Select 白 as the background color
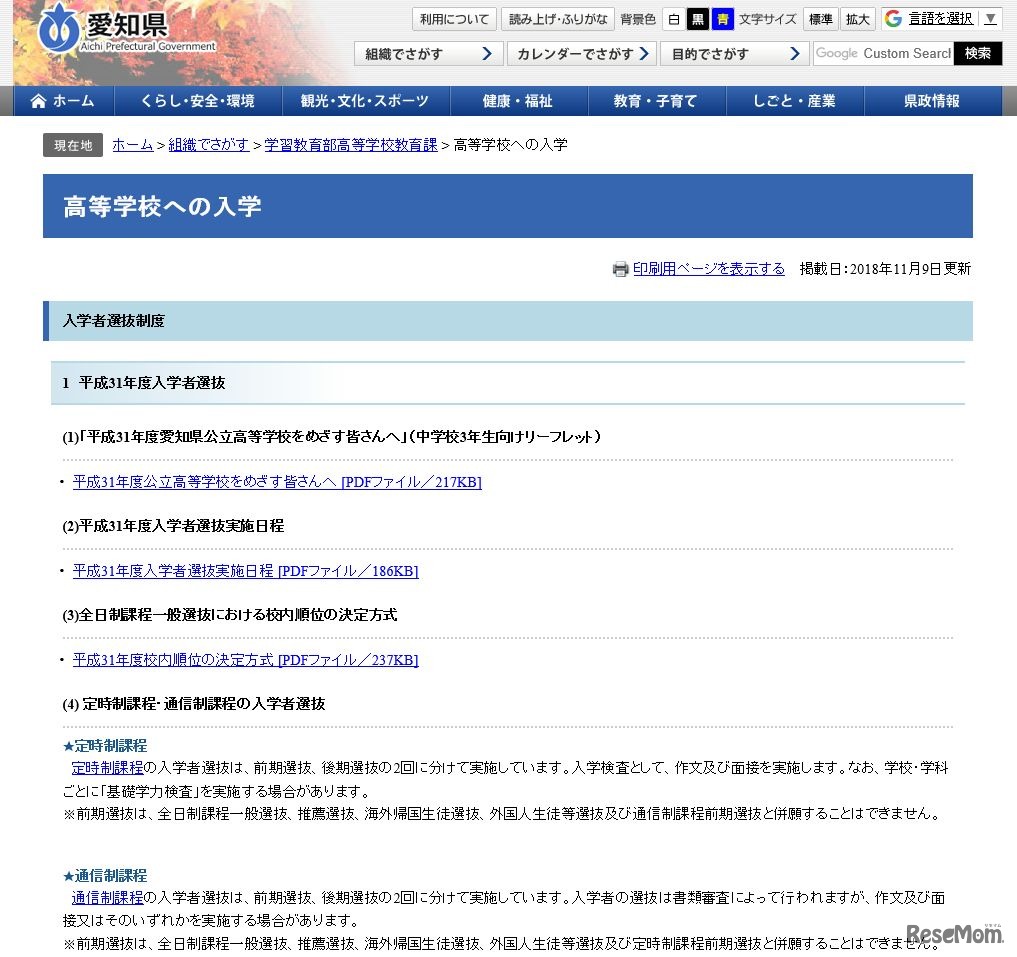The width and height of the screenshot is (1017, 957). 674,18
